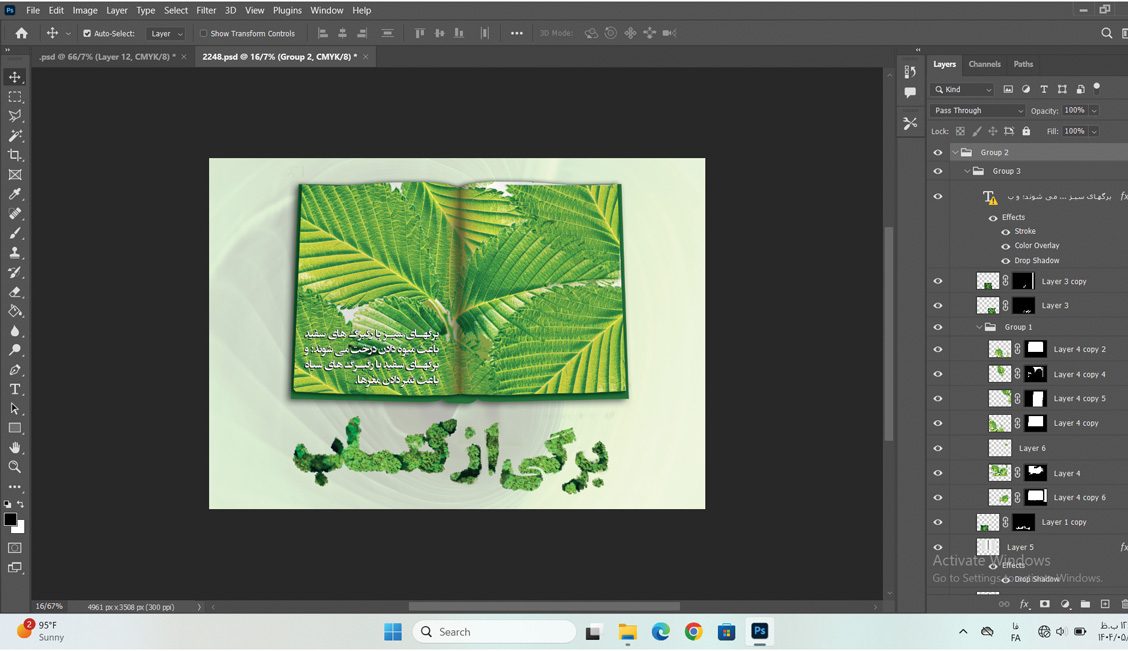Click the more options ellipsis in options bar
Screen dimensions: 1128x651
pos(517,33)
